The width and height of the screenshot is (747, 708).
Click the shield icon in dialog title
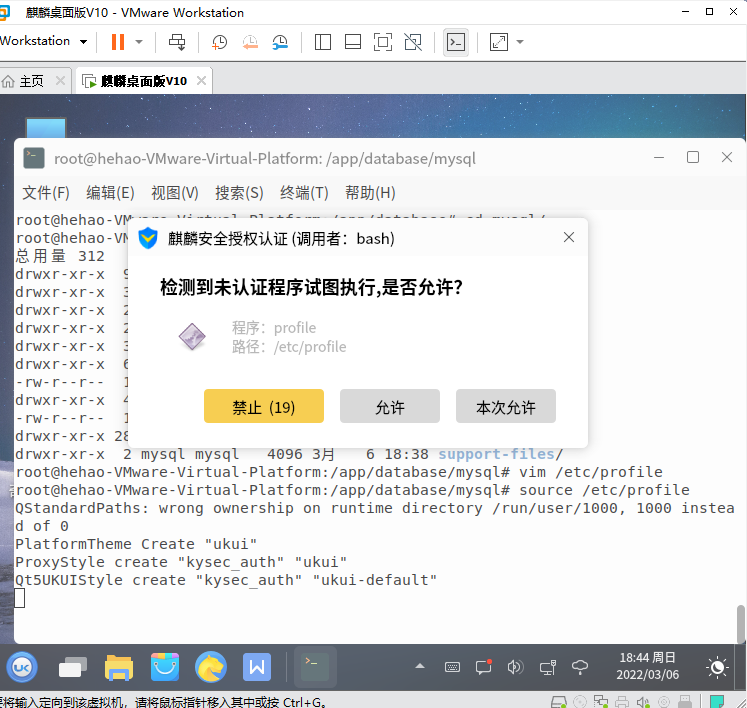click(x=148, y=238)
